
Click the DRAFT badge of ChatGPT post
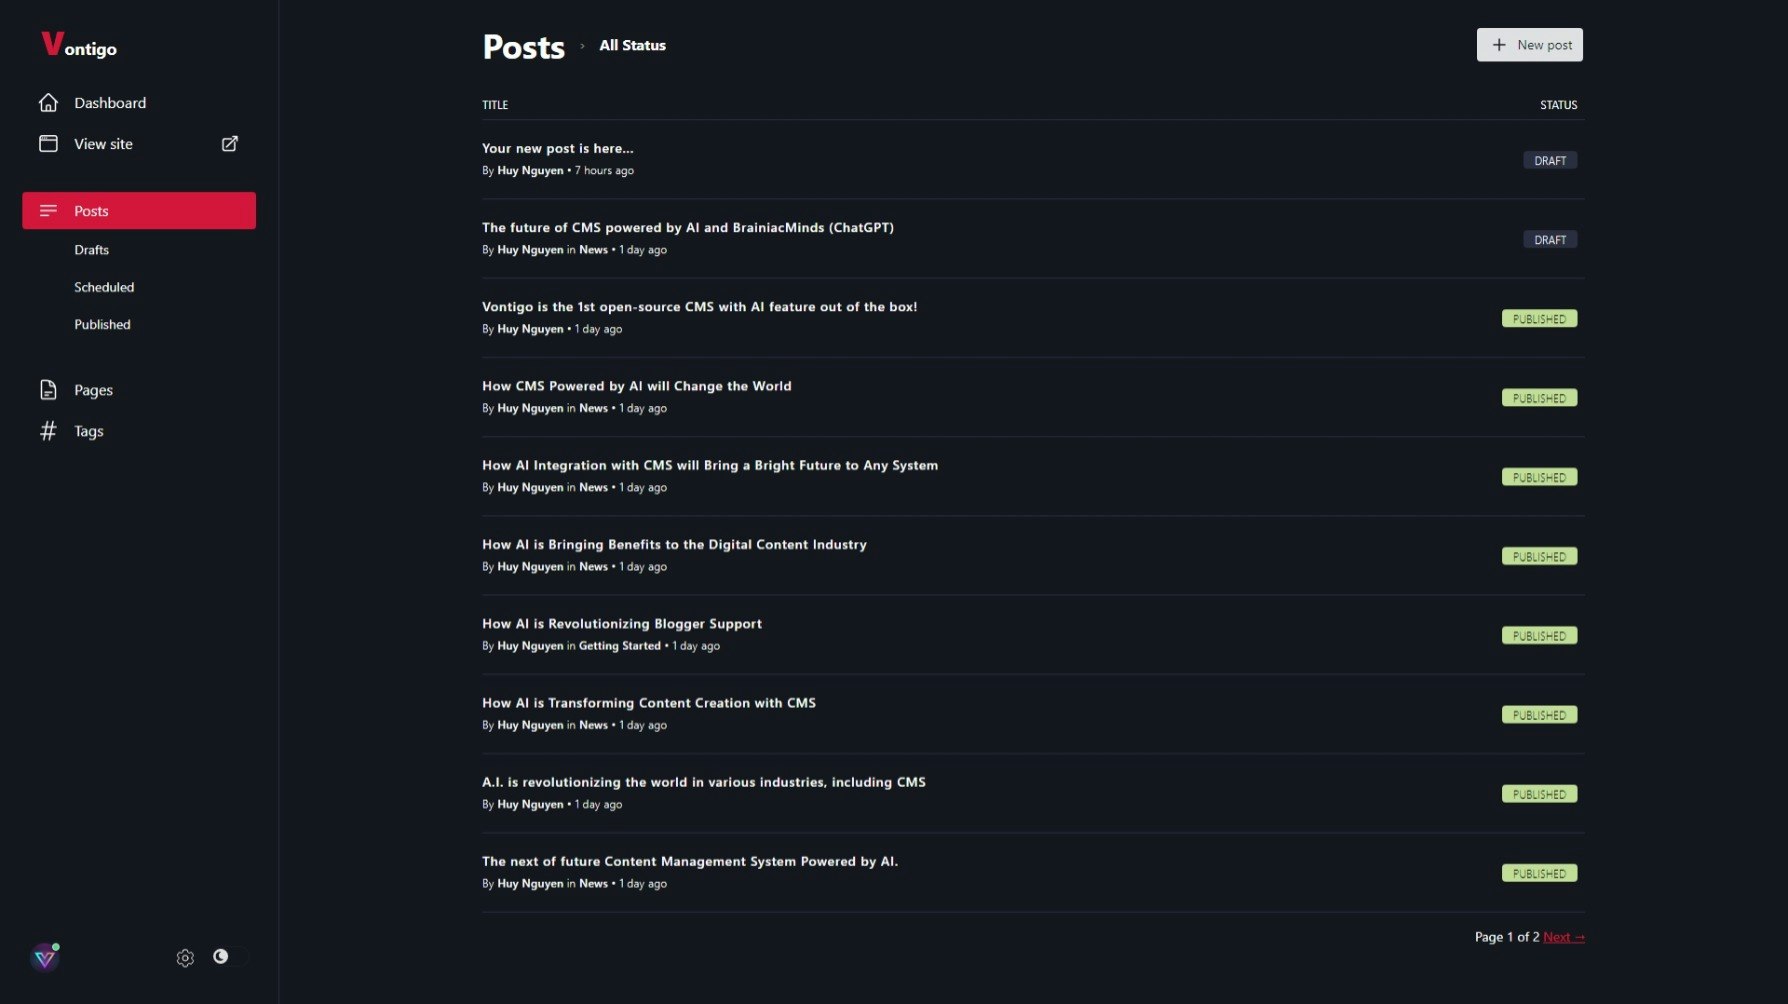[x=1550, y=240]
